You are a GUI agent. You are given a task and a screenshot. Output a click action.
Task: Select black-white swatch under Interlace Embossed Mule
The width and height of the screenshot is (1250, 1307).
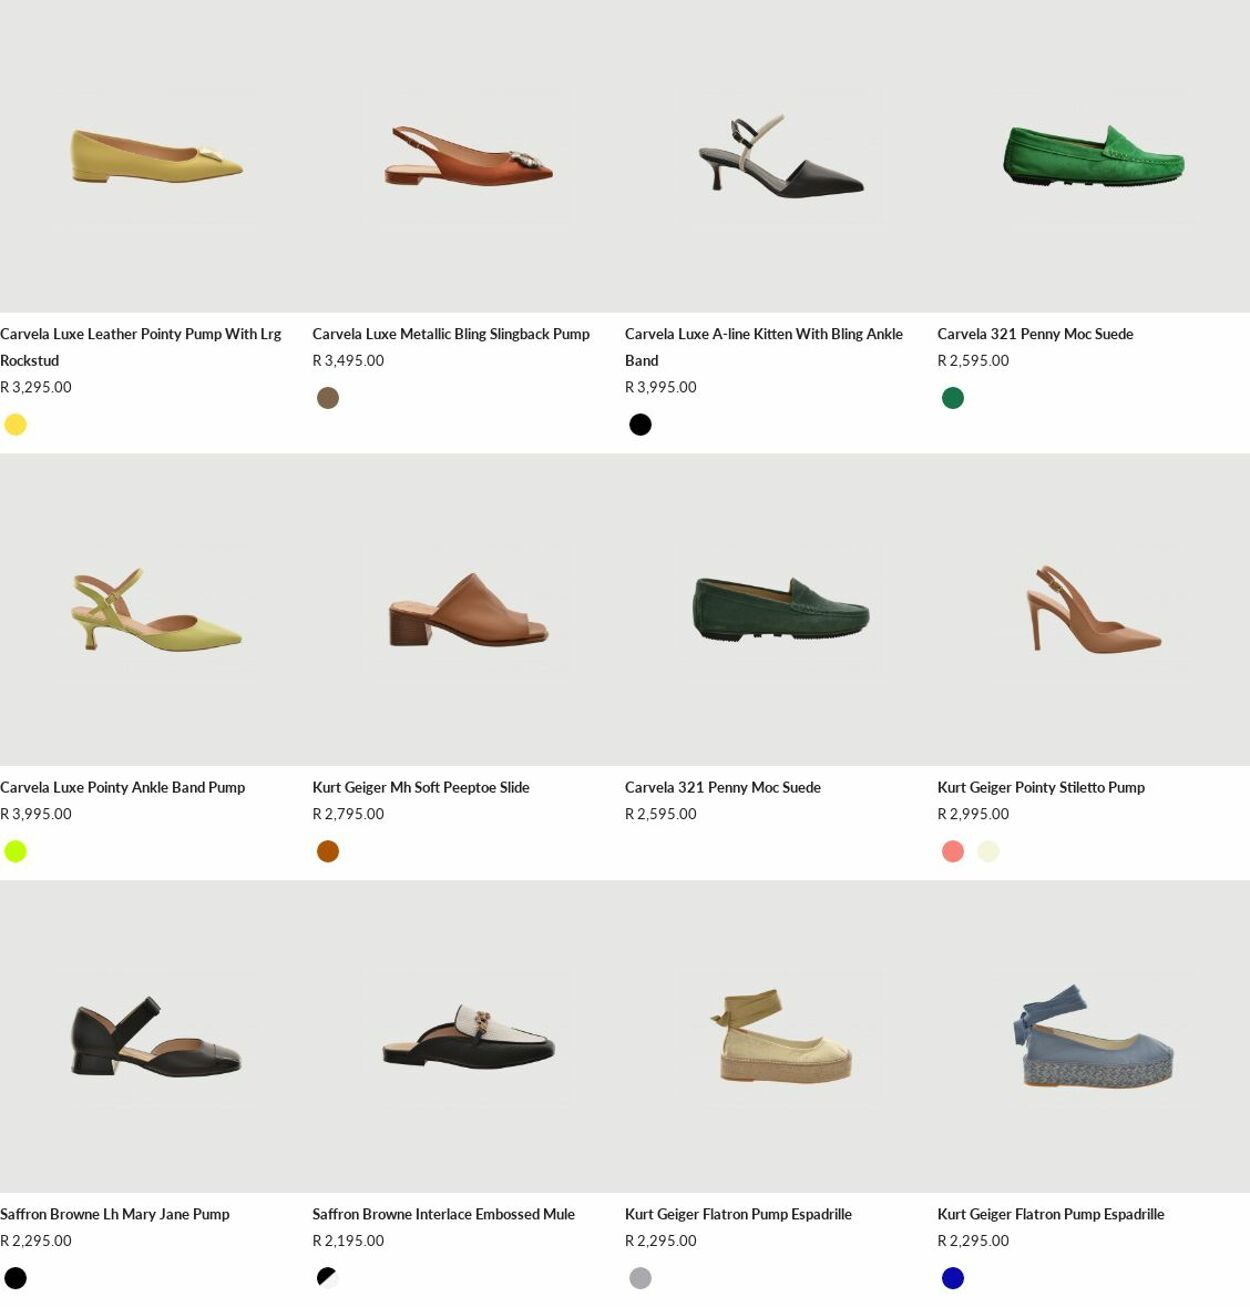coord(328,1278)
